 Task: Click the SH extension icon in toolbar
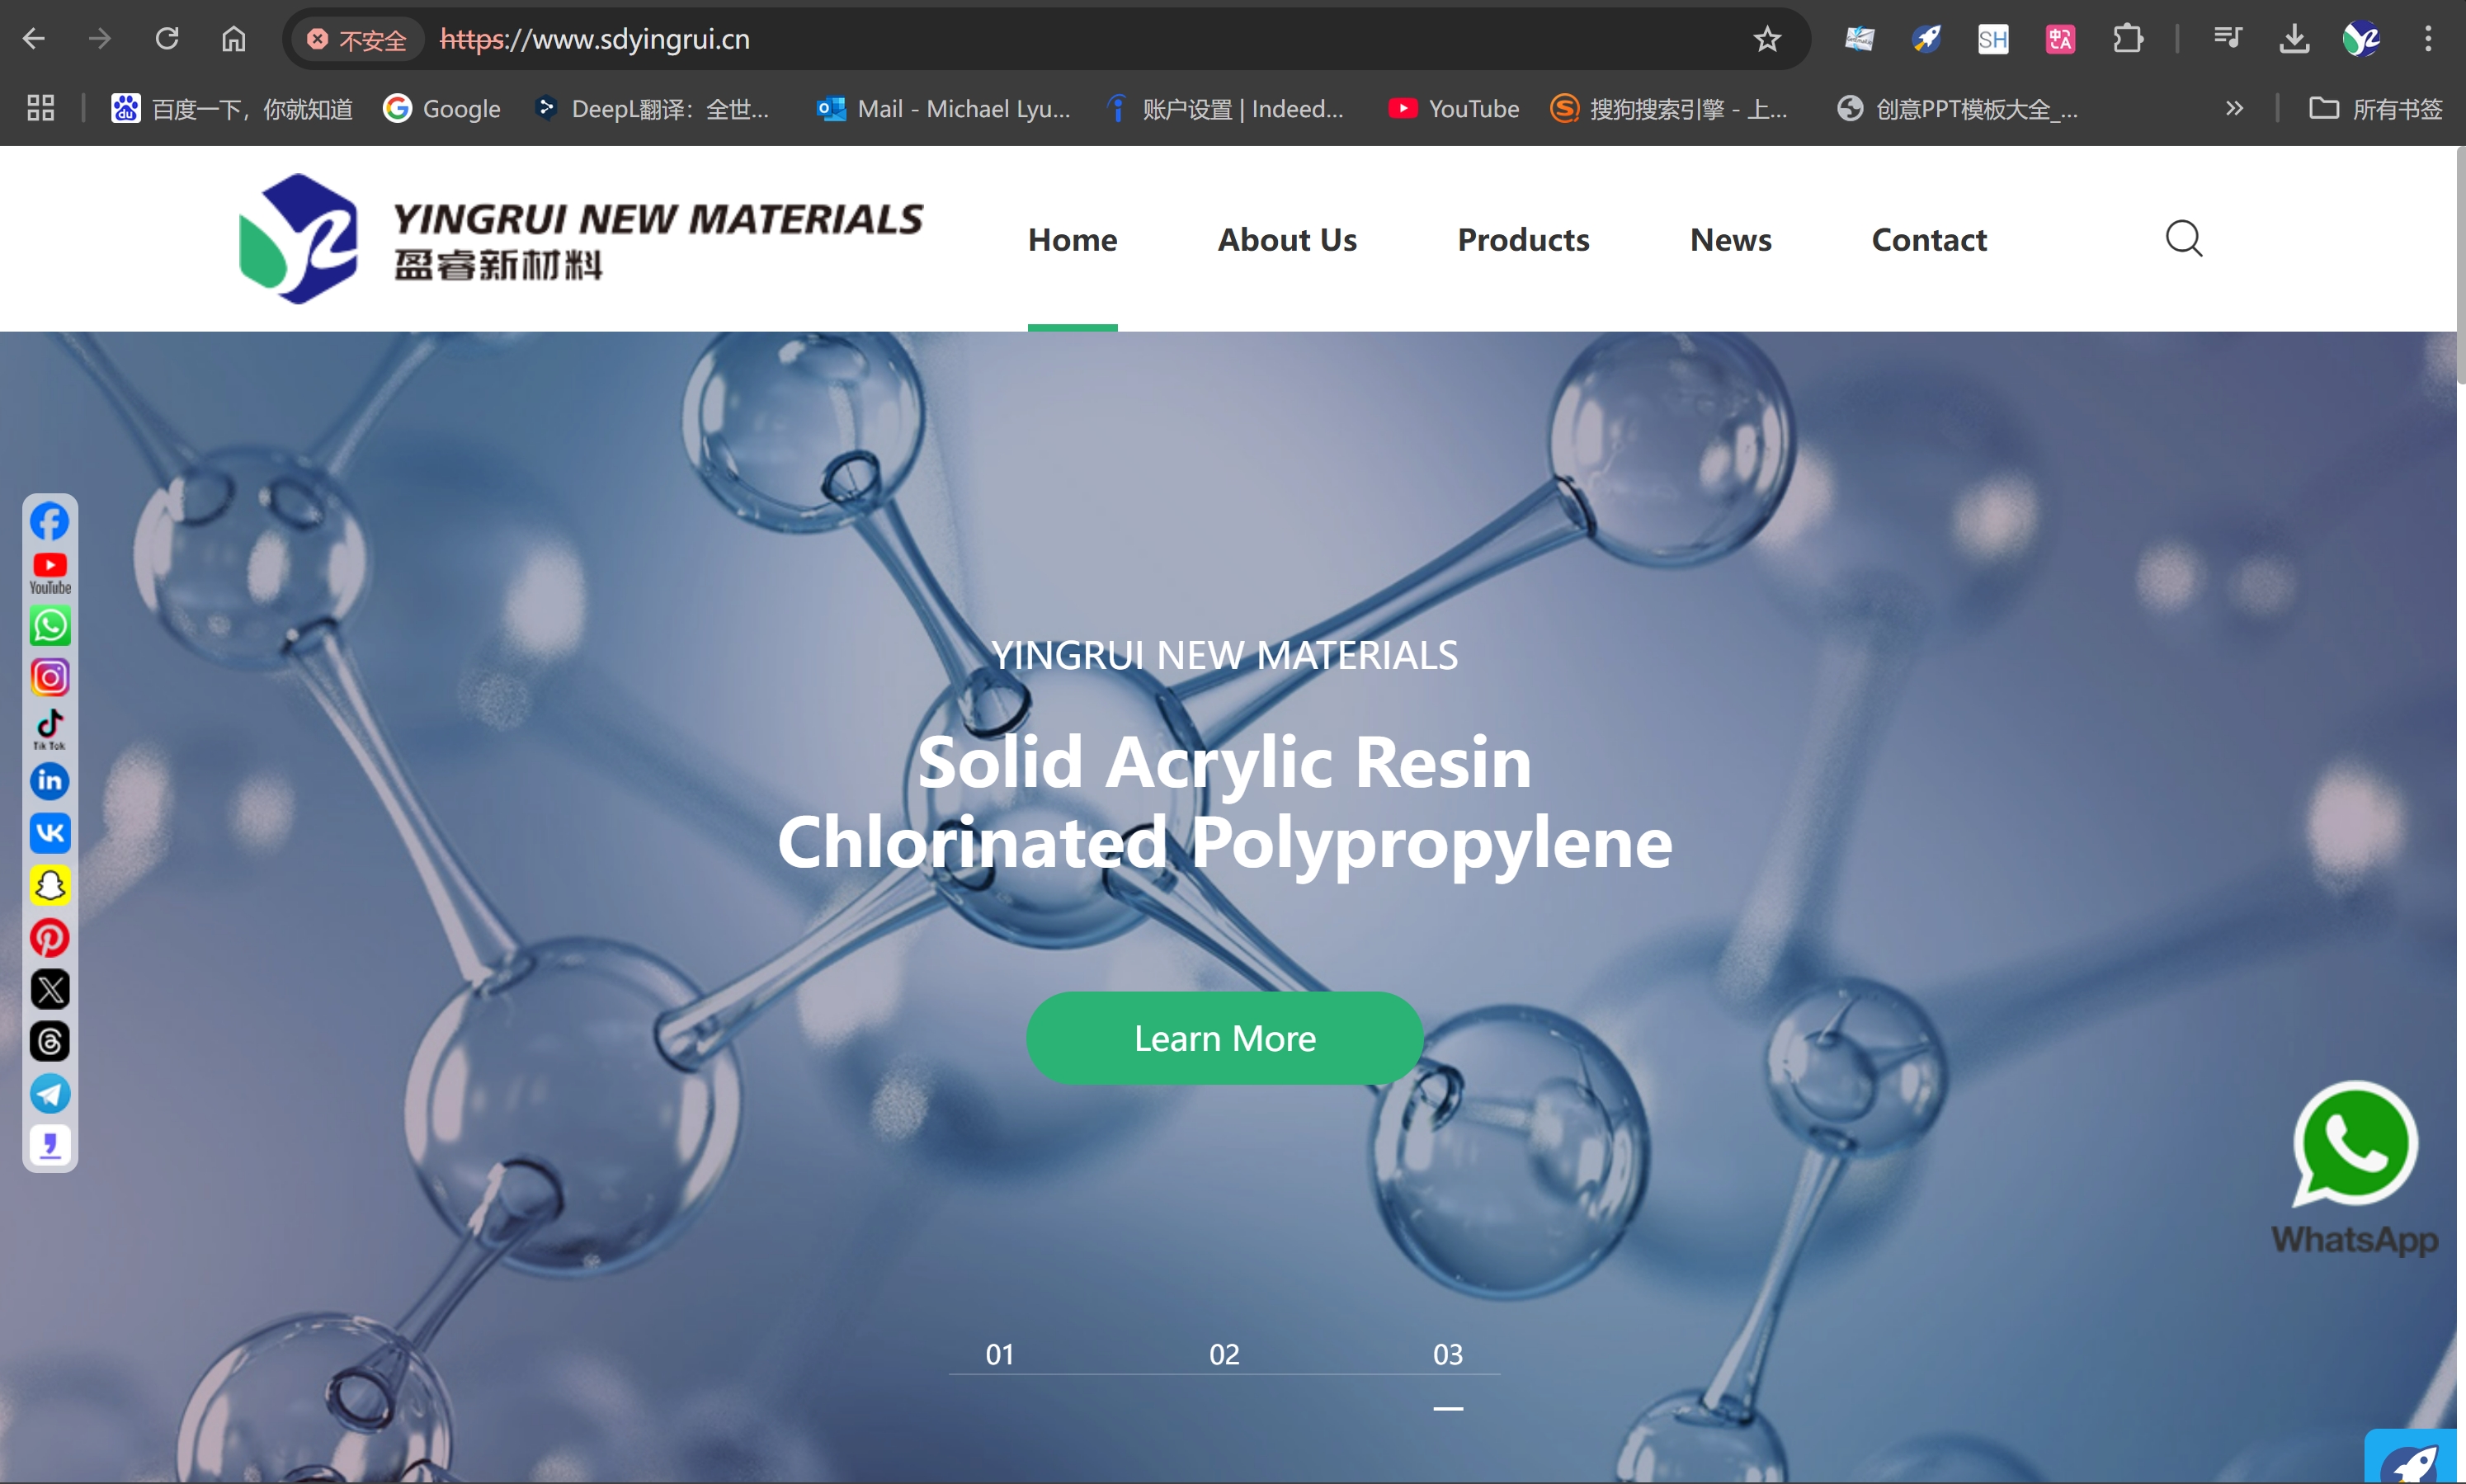coord(1993,39)
